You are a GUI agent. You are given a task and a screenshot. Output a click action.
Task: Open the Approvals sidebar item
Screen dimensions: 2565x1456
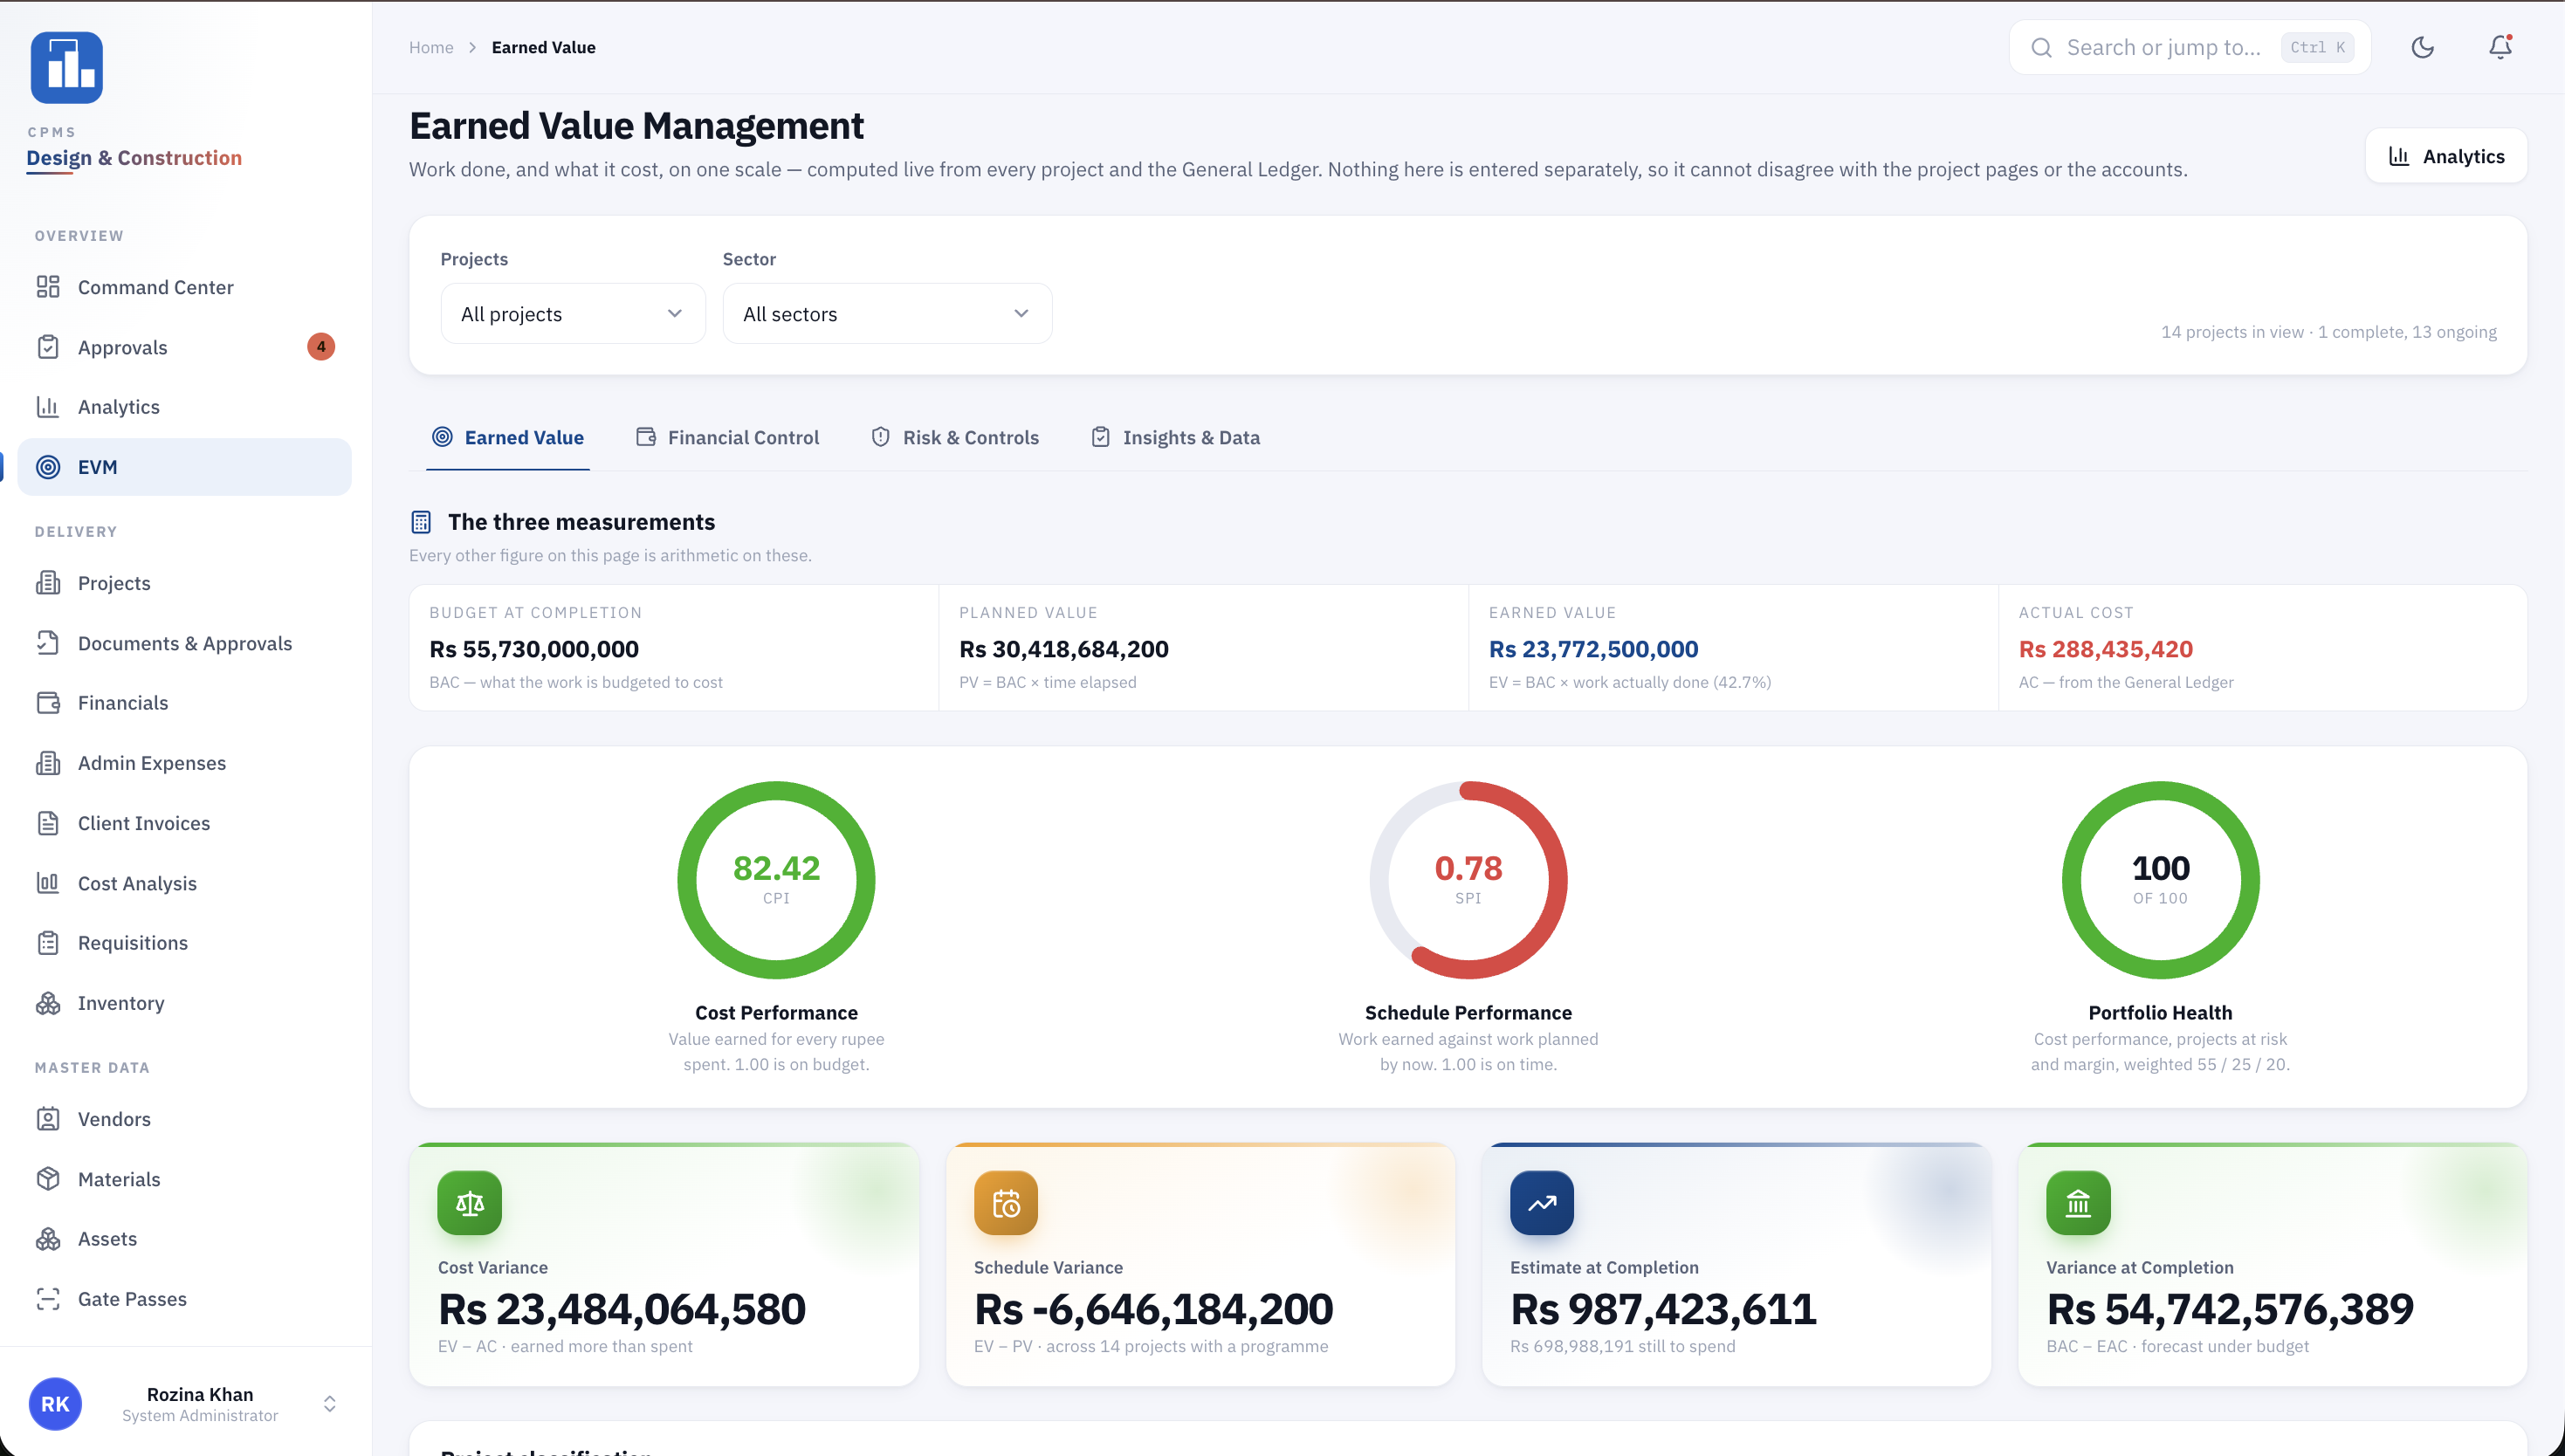tap(185, 347)
